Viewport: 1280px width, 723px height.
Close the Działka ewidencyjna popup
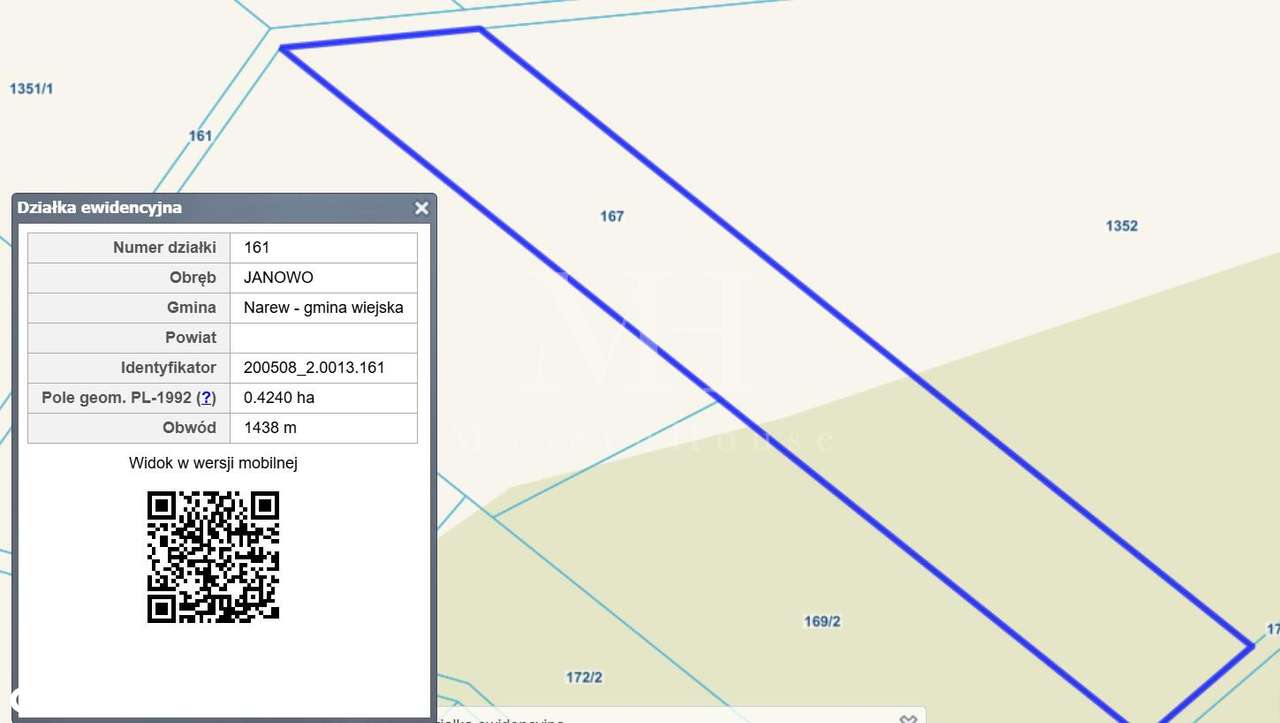tap(421, 208)
